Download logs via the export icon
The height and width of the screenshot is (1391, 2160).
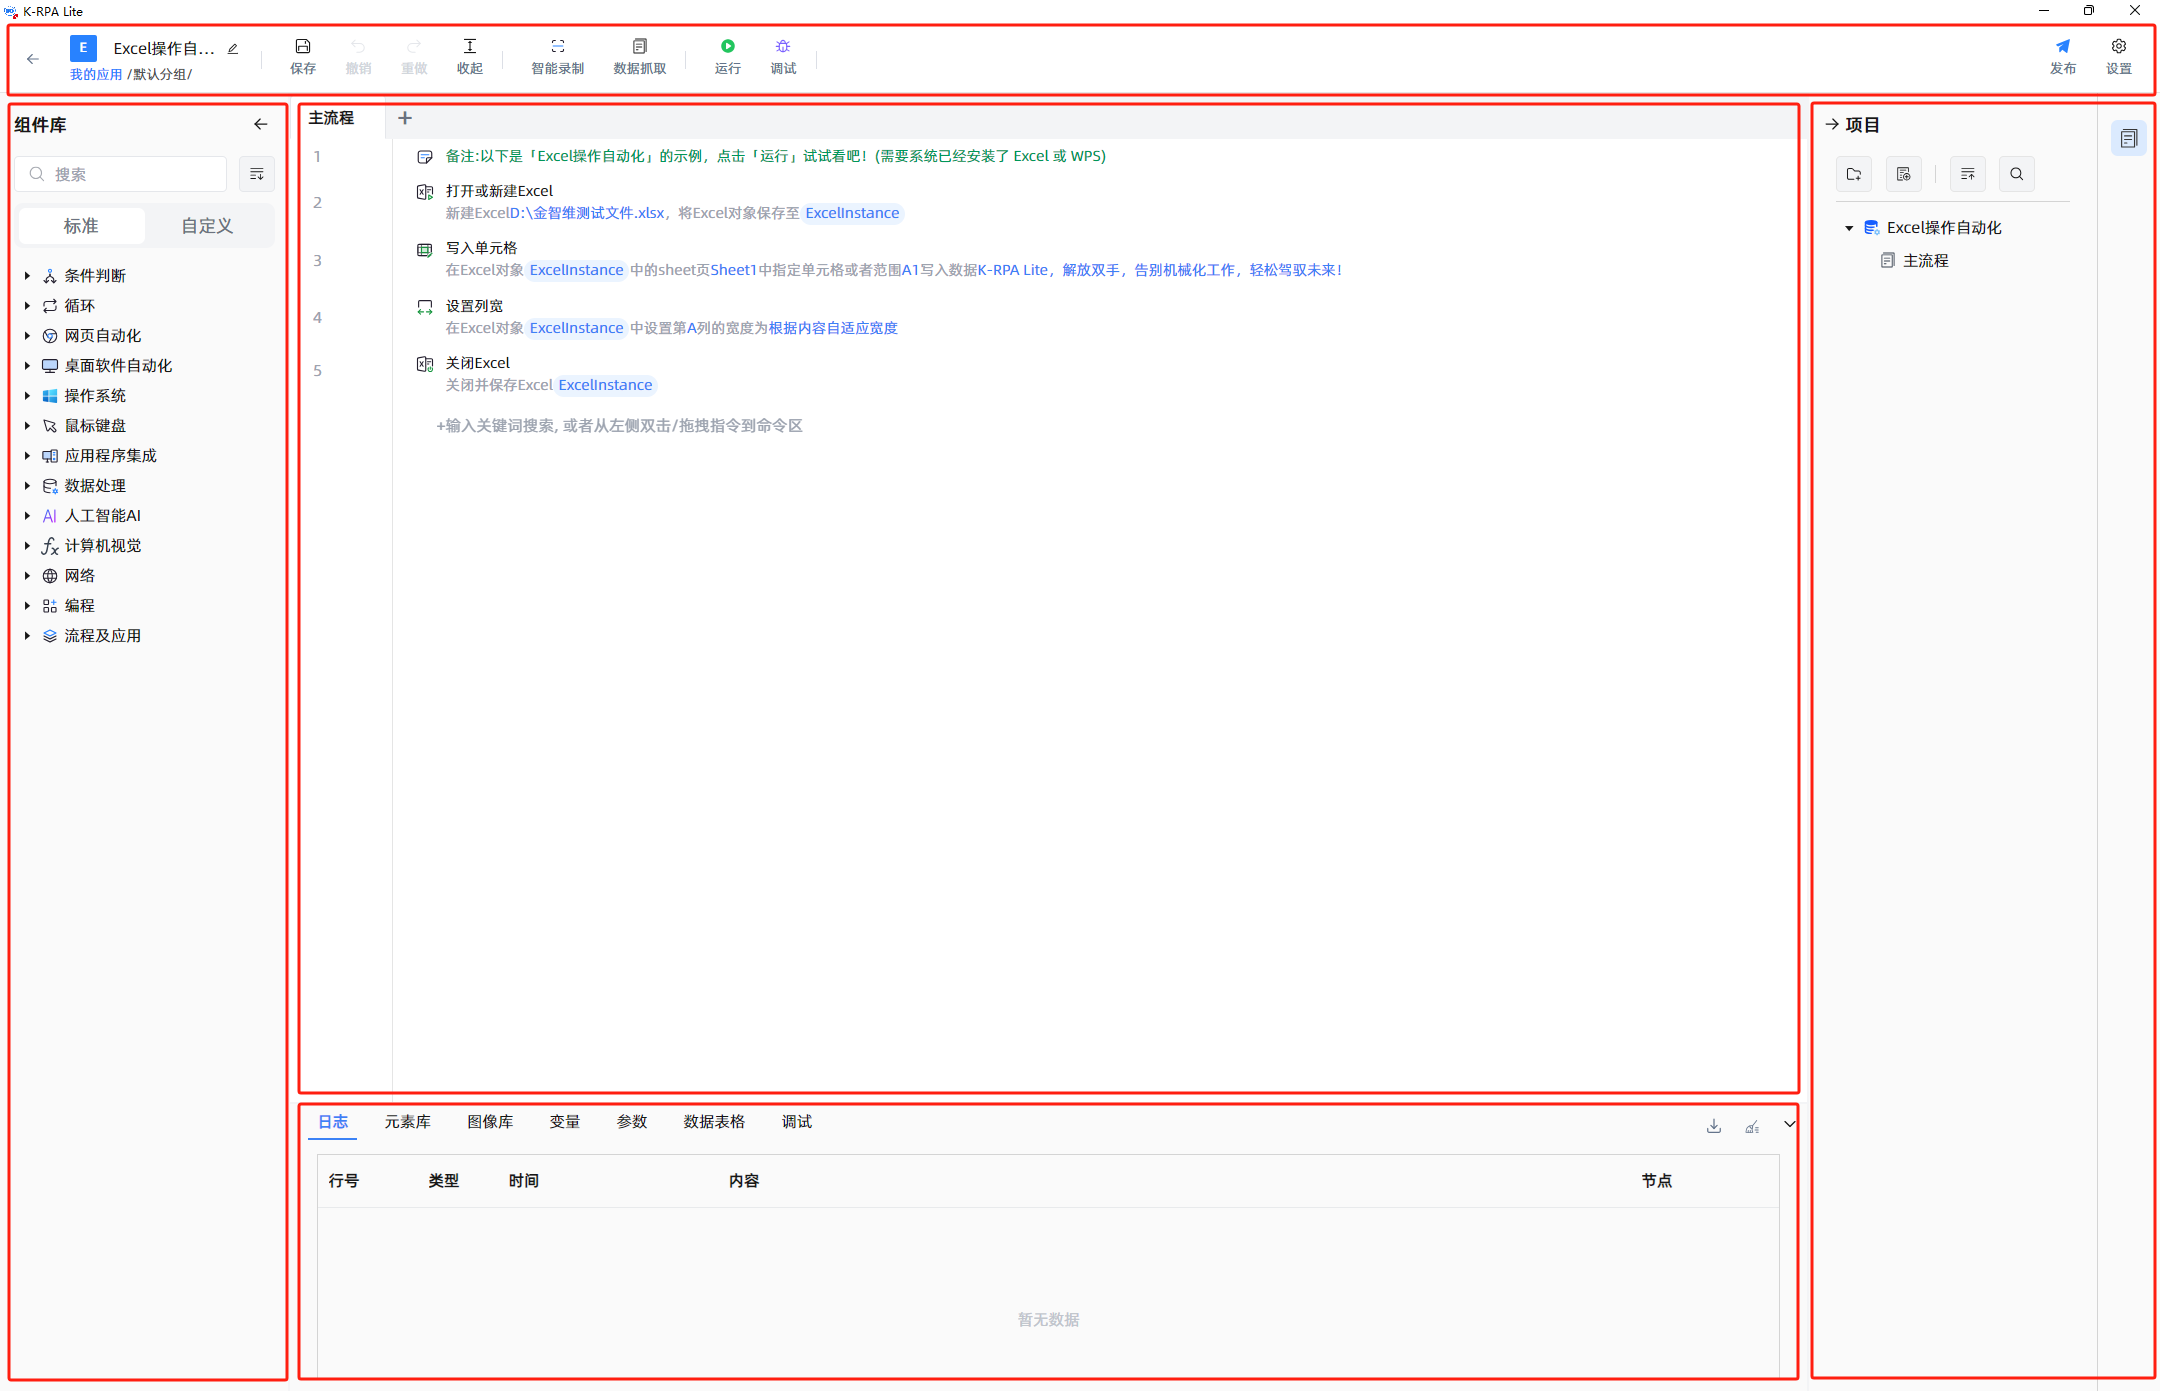[1714, 1126]
